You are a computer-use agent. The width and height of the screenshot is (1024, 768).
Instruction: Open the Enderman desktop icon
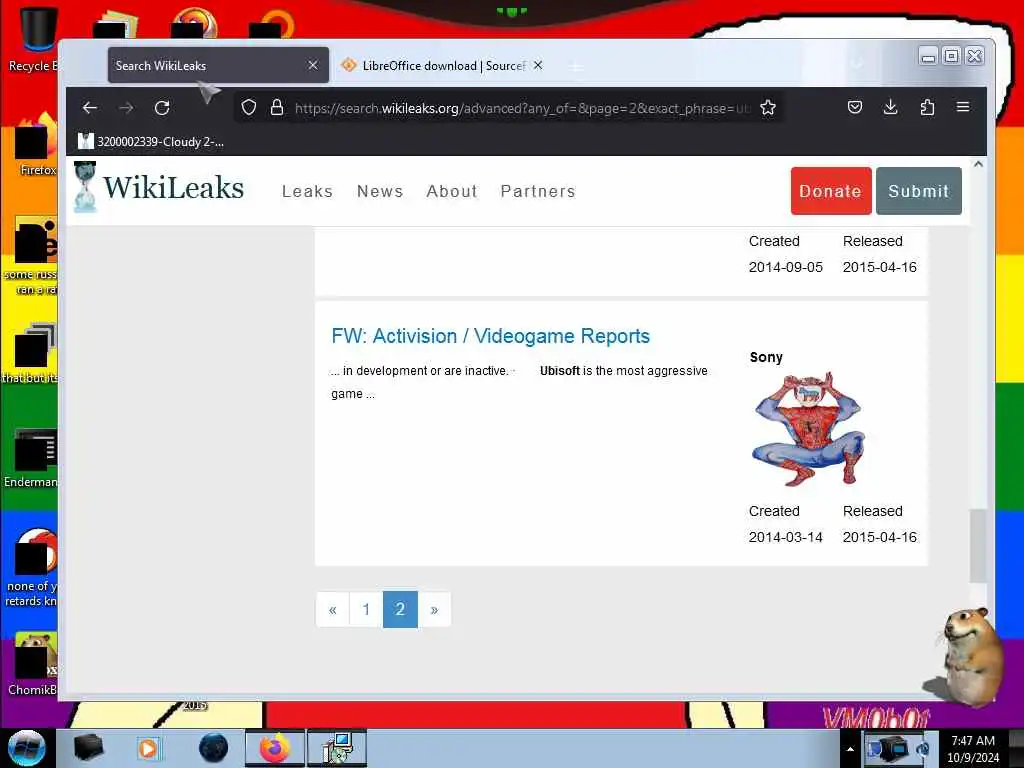pyautogui.click(x=31, y=458)
